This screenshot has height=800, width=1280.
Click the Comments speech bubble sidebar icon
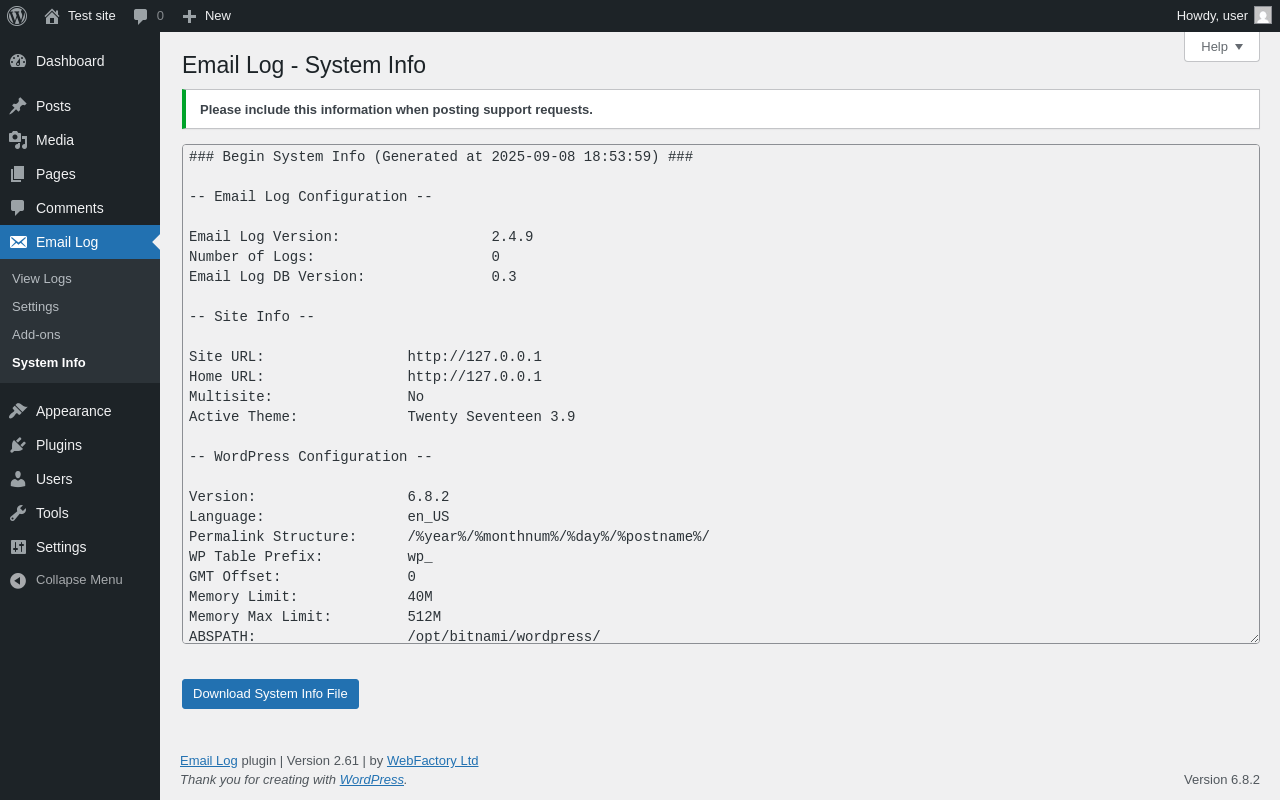coord(18,208)
